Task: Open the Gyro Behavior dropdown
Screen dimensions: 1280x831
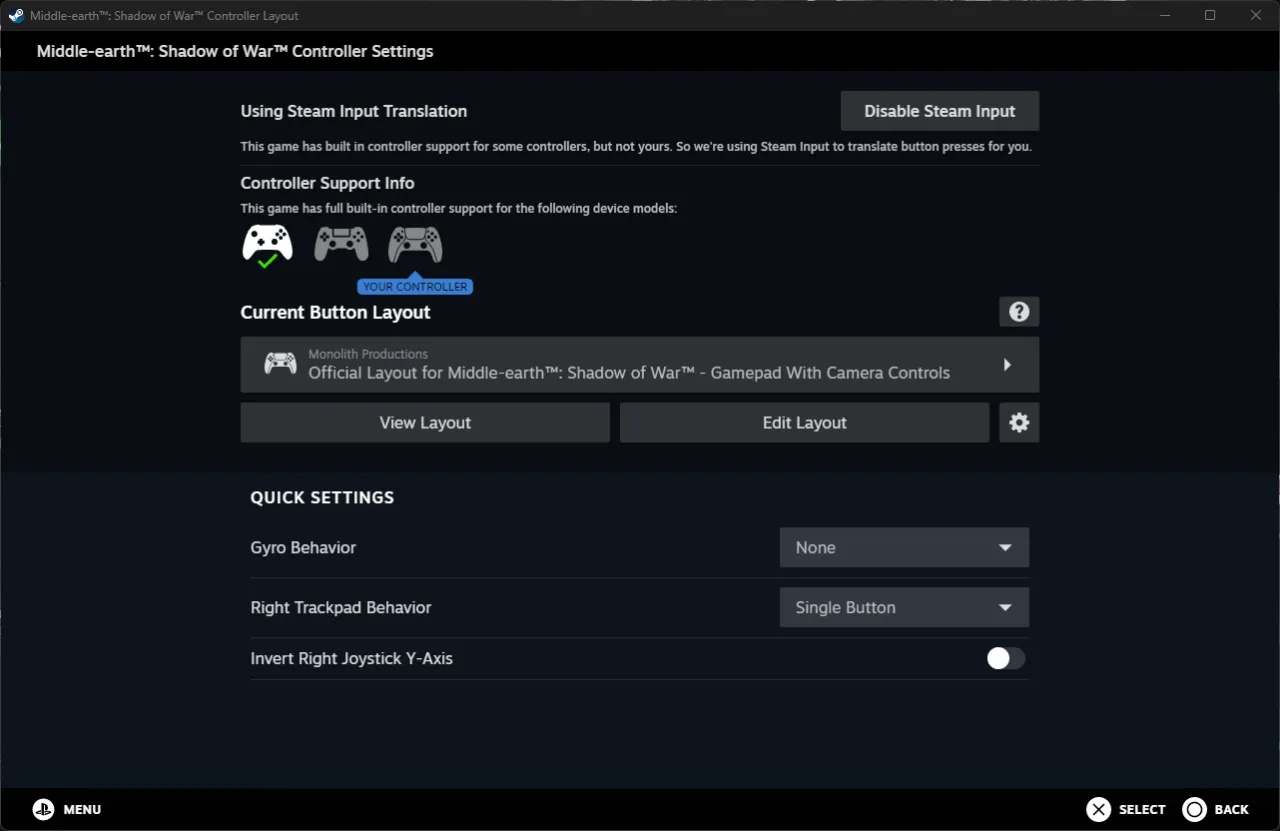Action: (903, 547)
